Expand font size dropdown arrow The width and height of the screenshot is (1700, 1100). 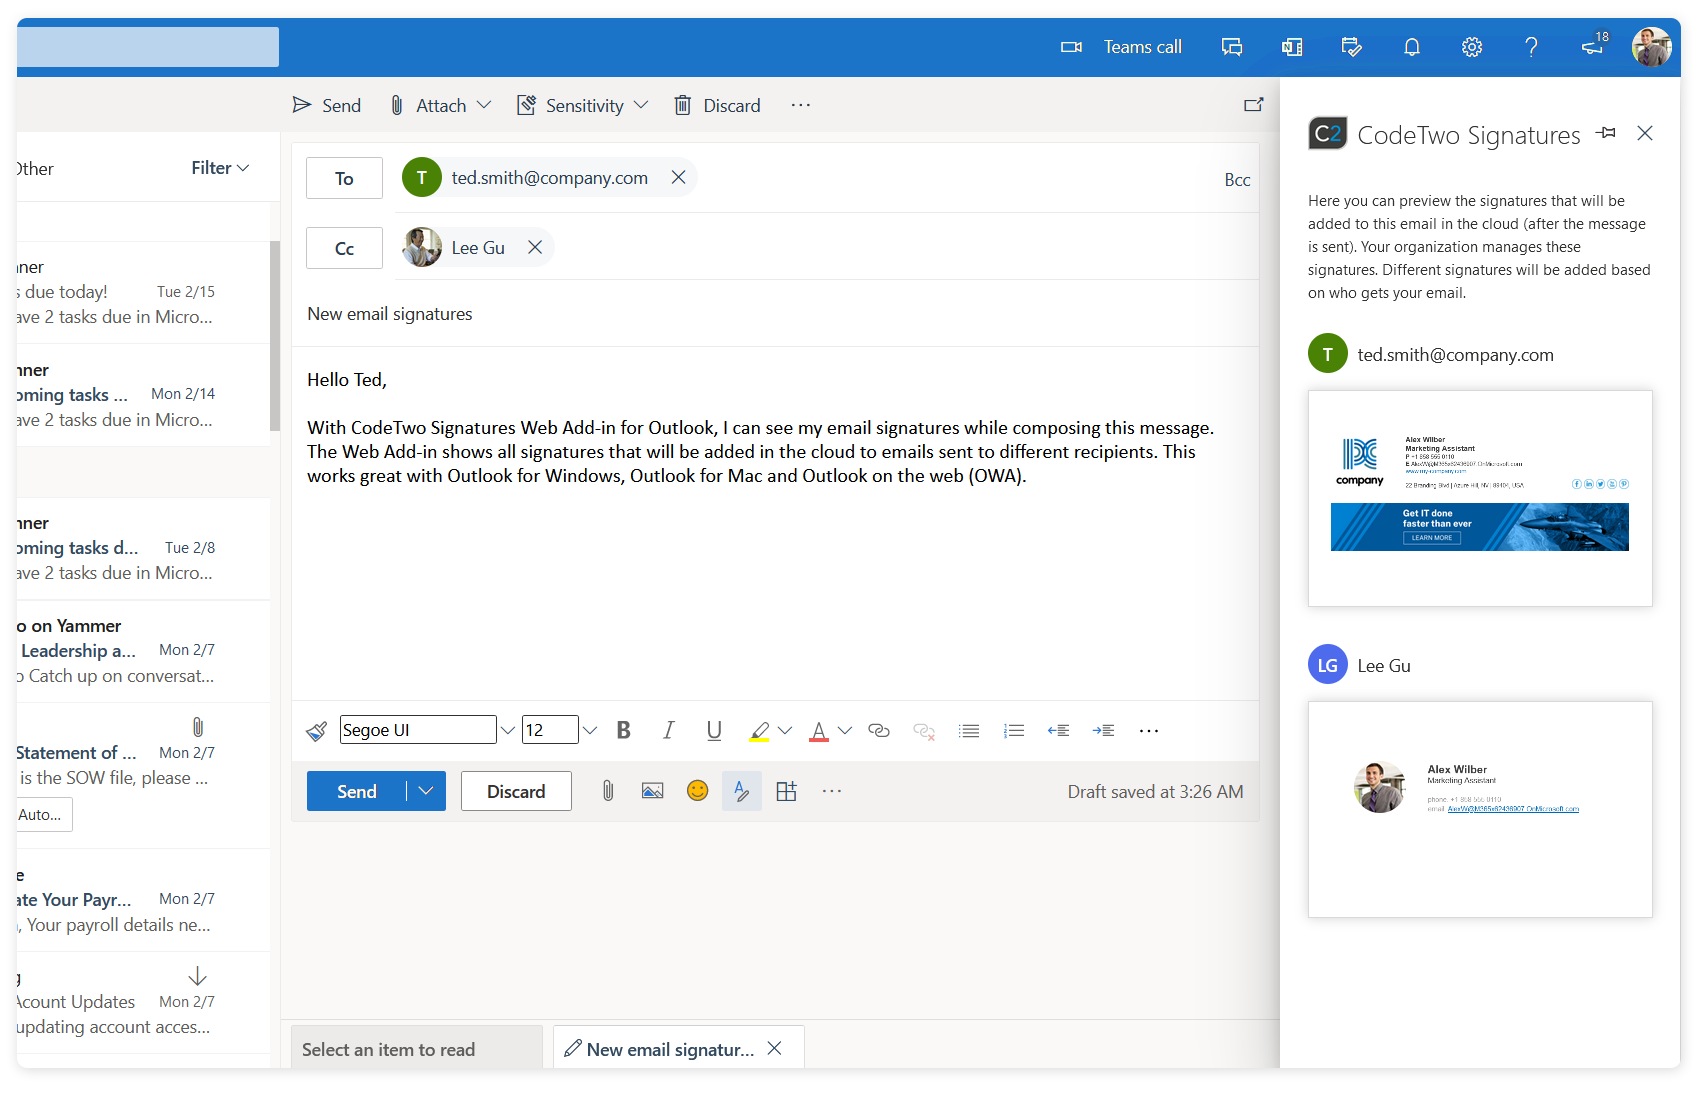click(x=590, y=730)
